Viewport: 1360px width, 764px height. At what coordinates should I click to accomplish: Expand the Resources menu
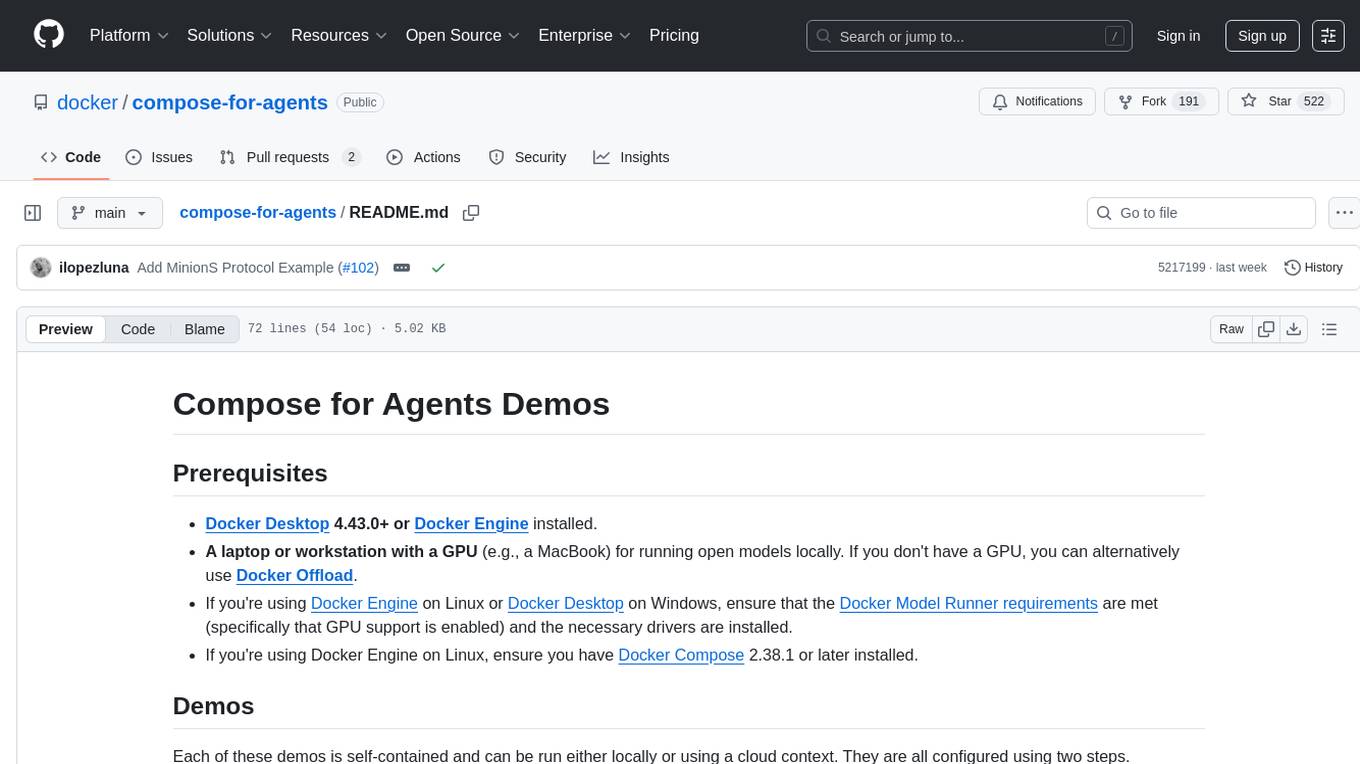[x=339, y=35]
